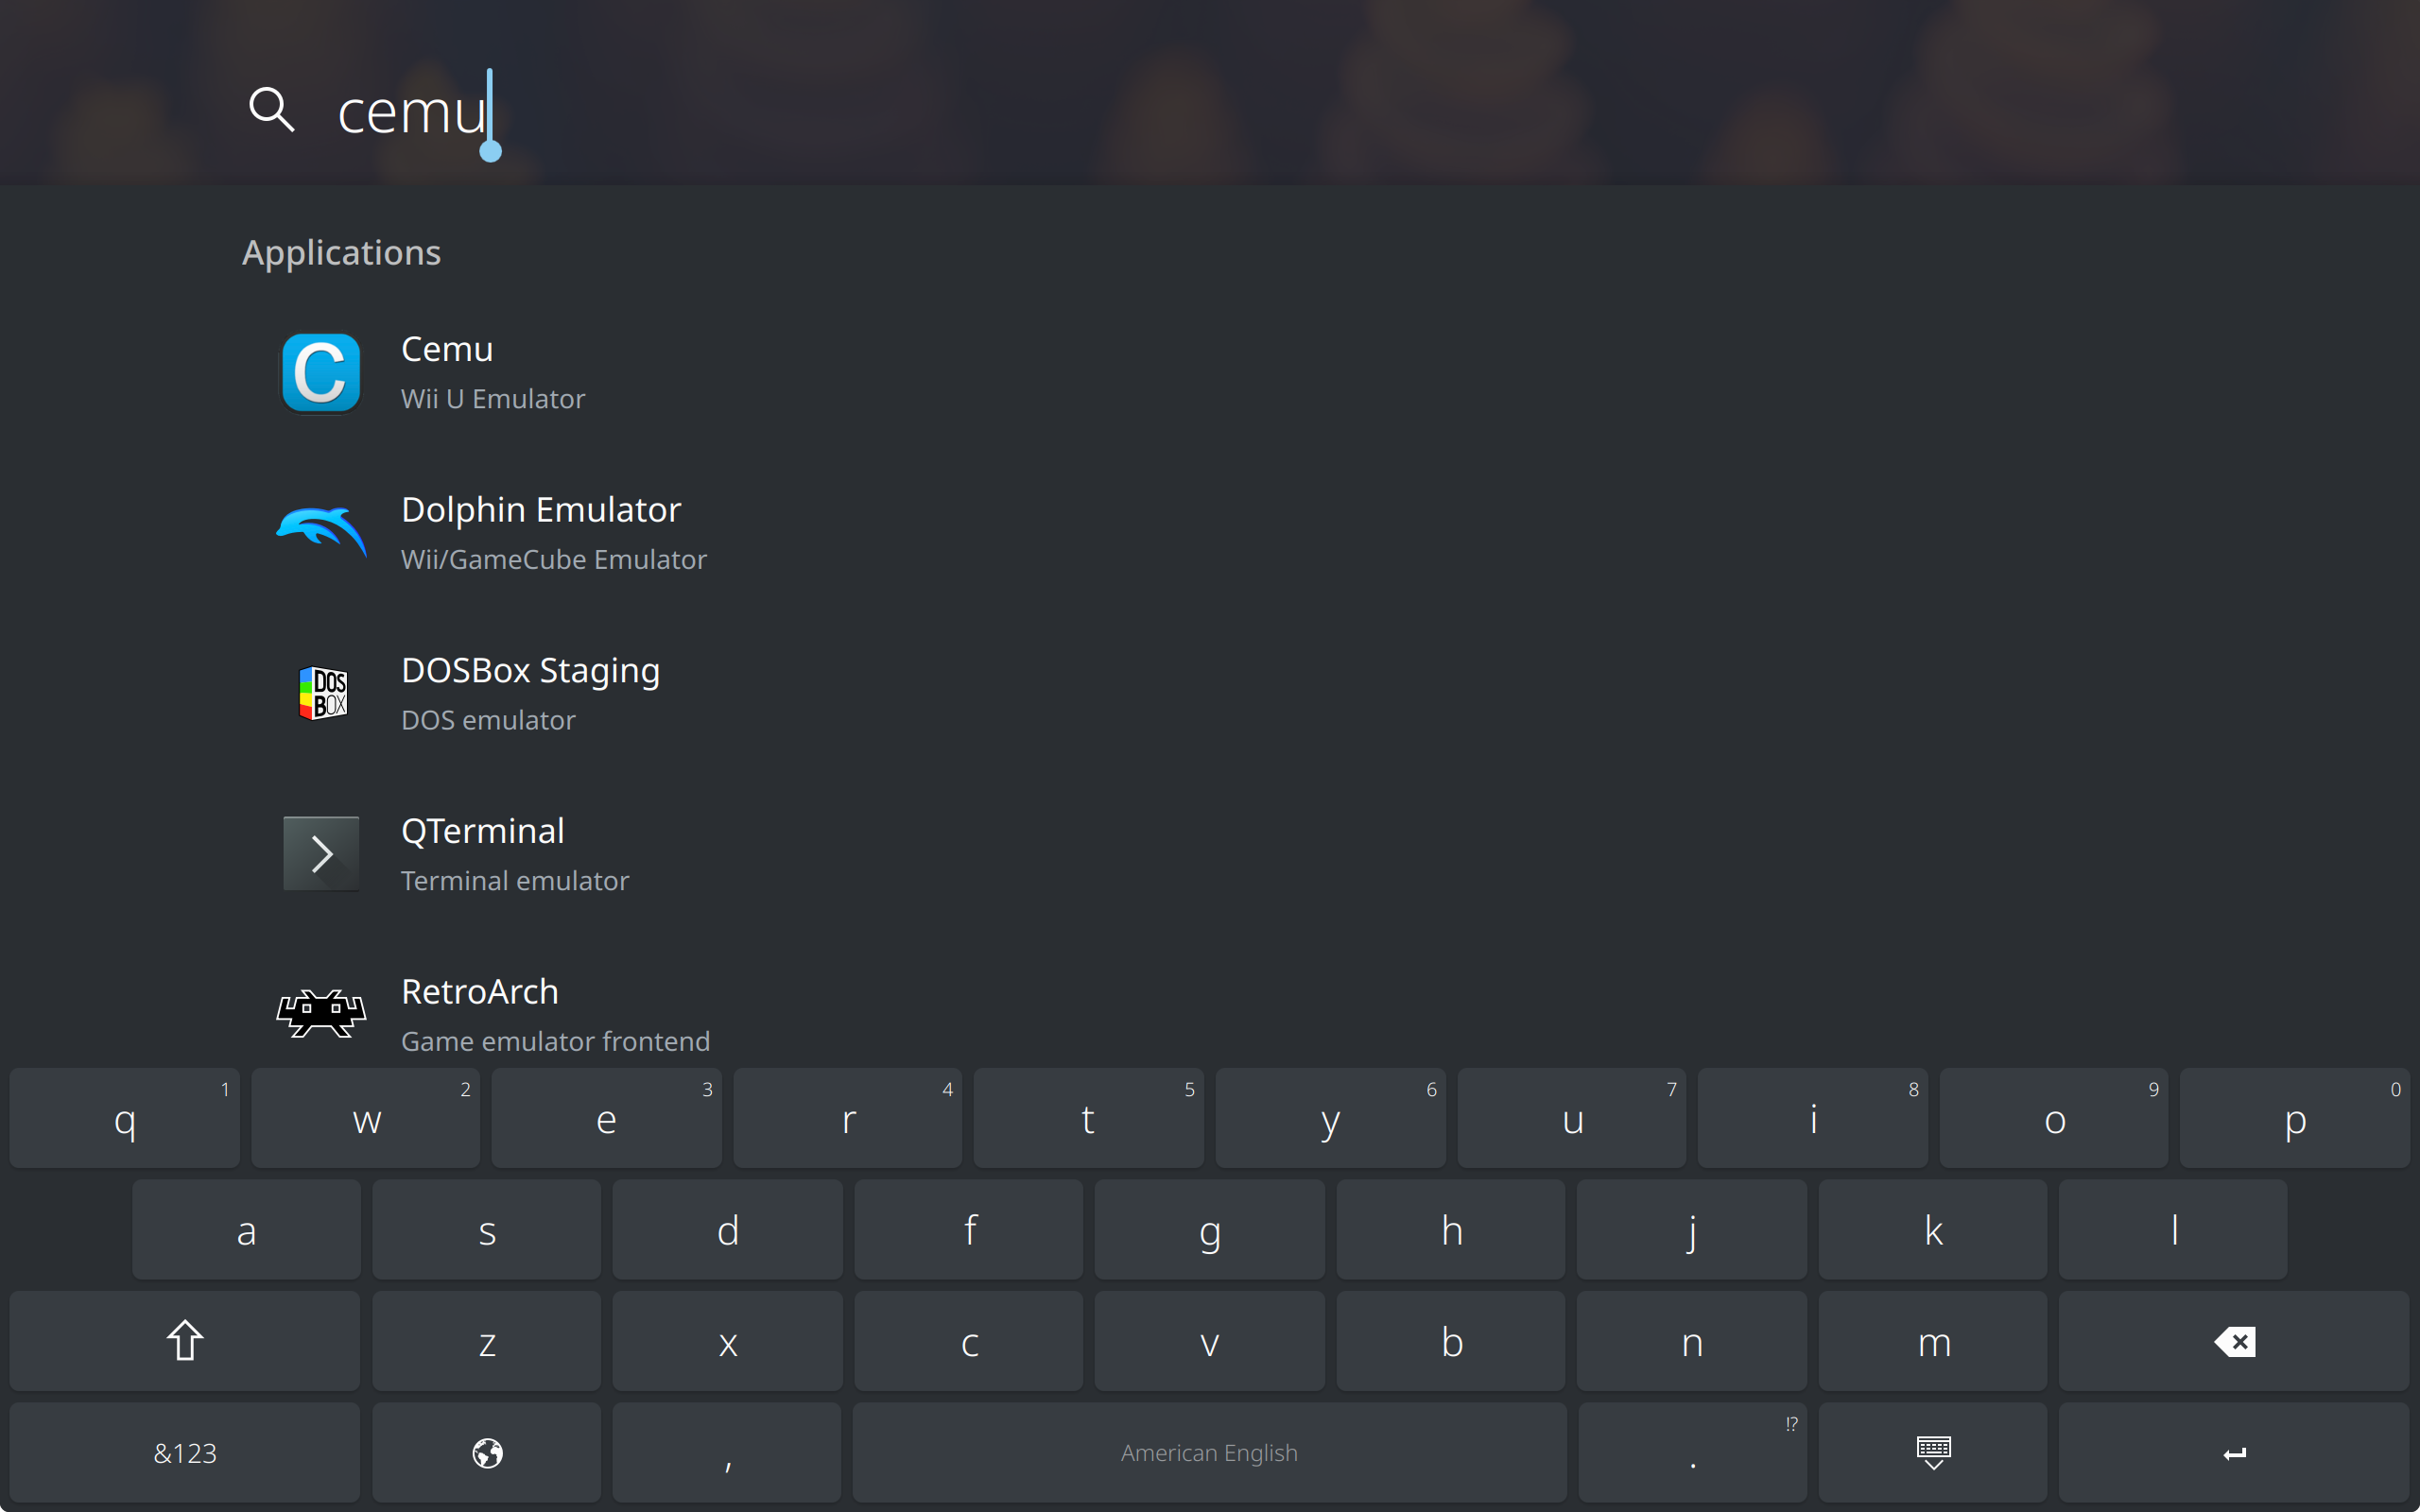Tap the letter m key
Screen dimensions: 2420x1512
[x=1932, y=1341]
